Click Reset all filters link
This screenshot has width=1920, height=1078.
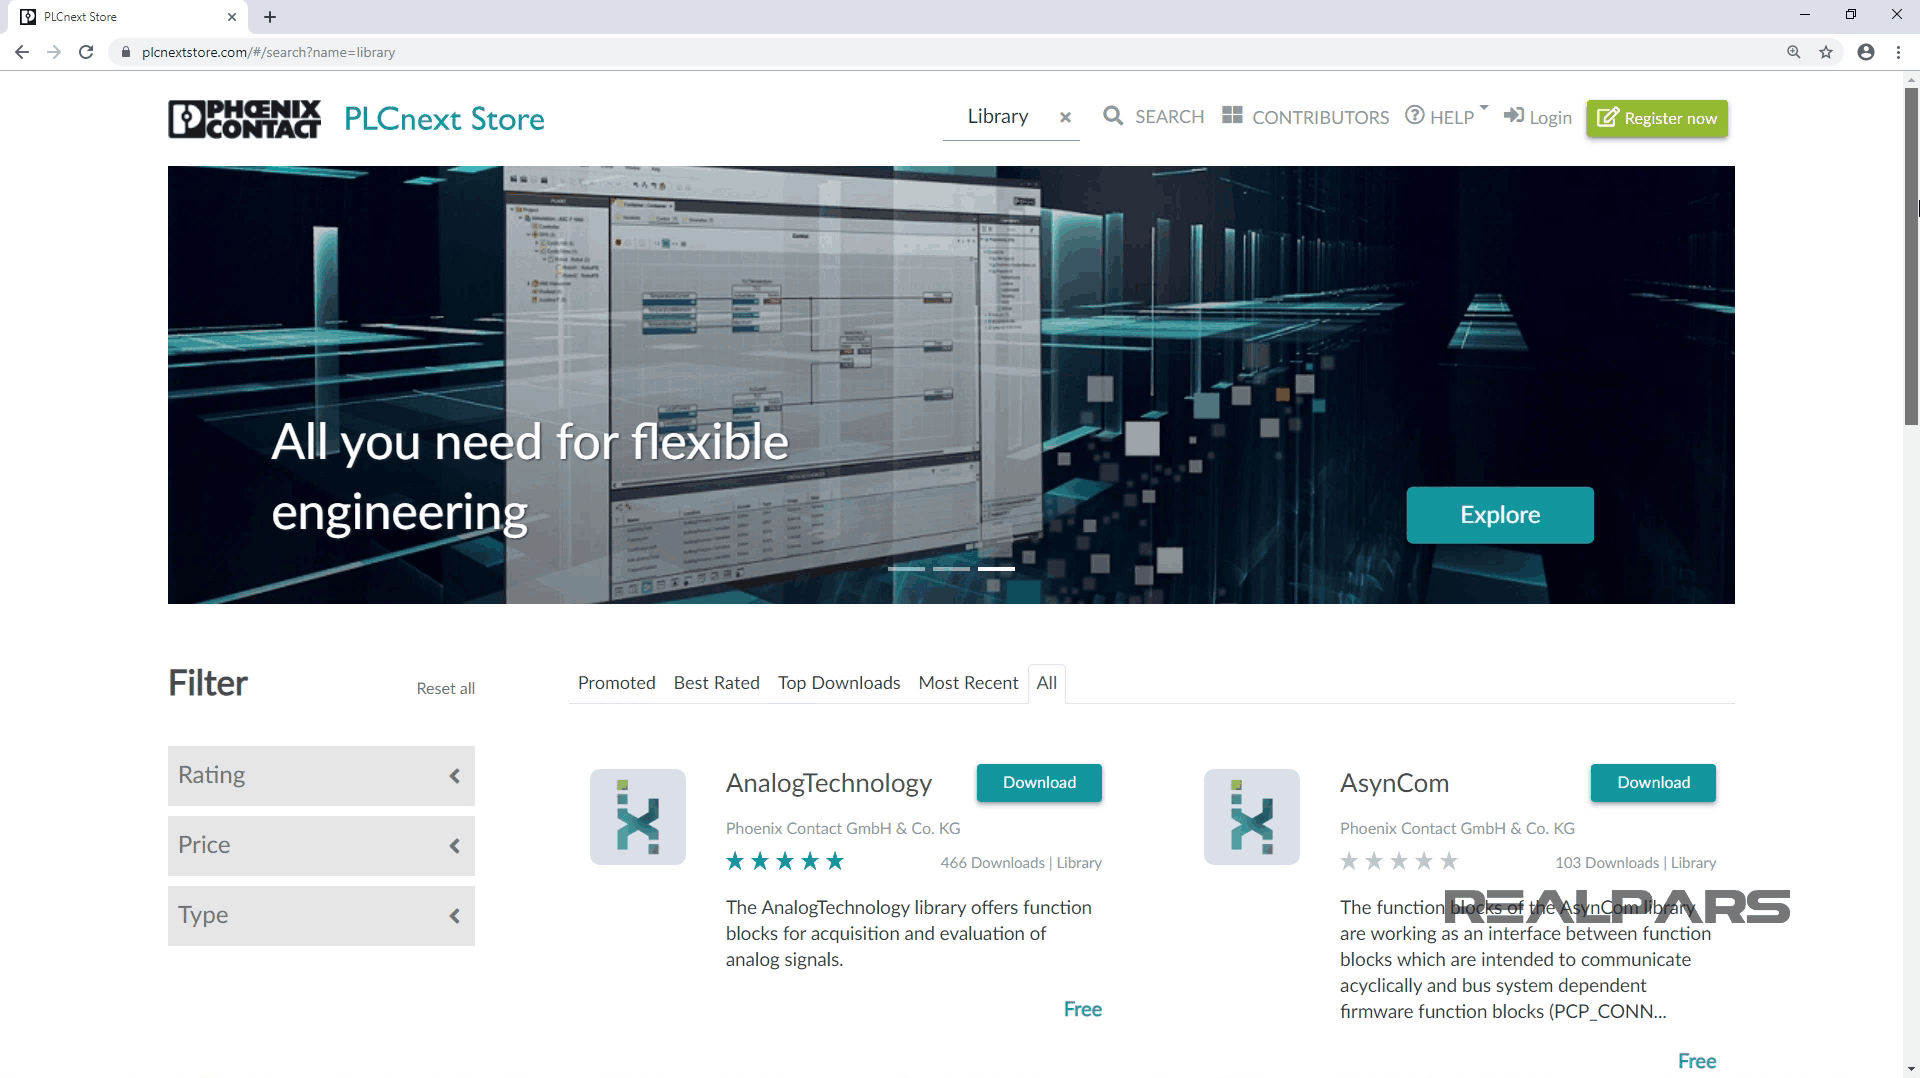(x=445, y=688)
